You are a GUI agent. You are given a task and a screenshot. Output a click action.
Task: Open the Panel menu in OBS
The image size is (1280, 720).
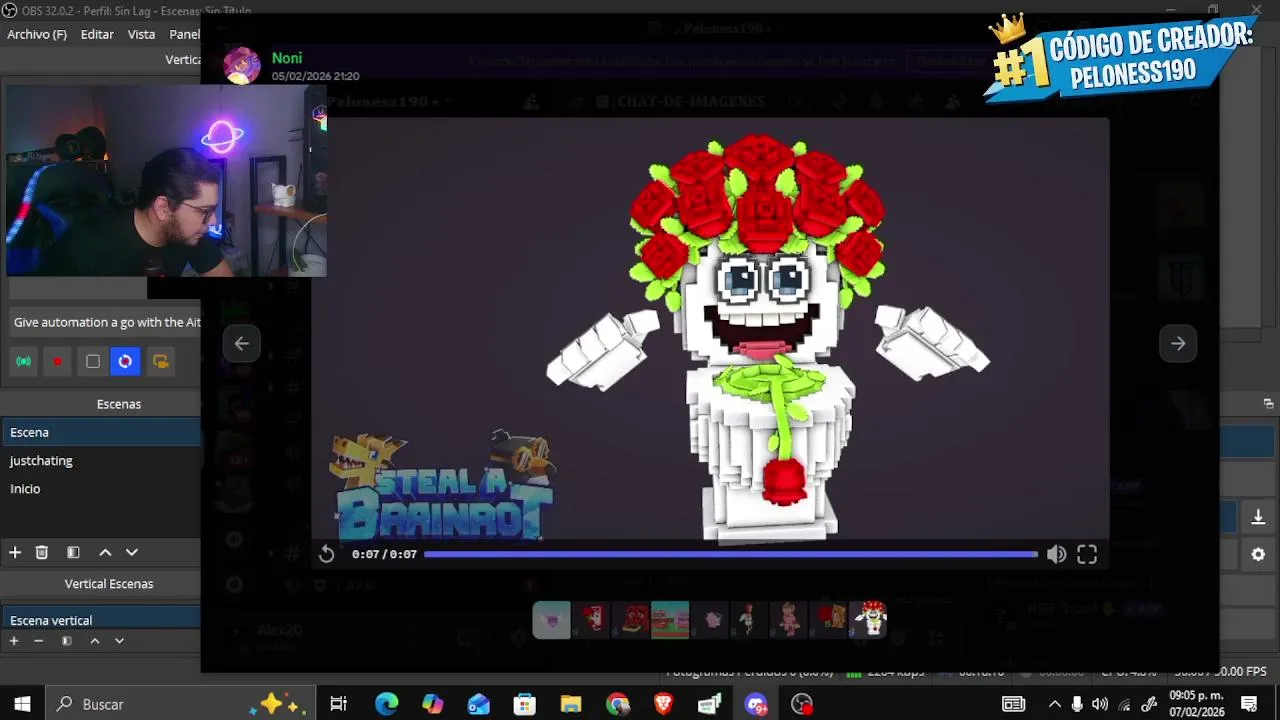pos(184,34)
